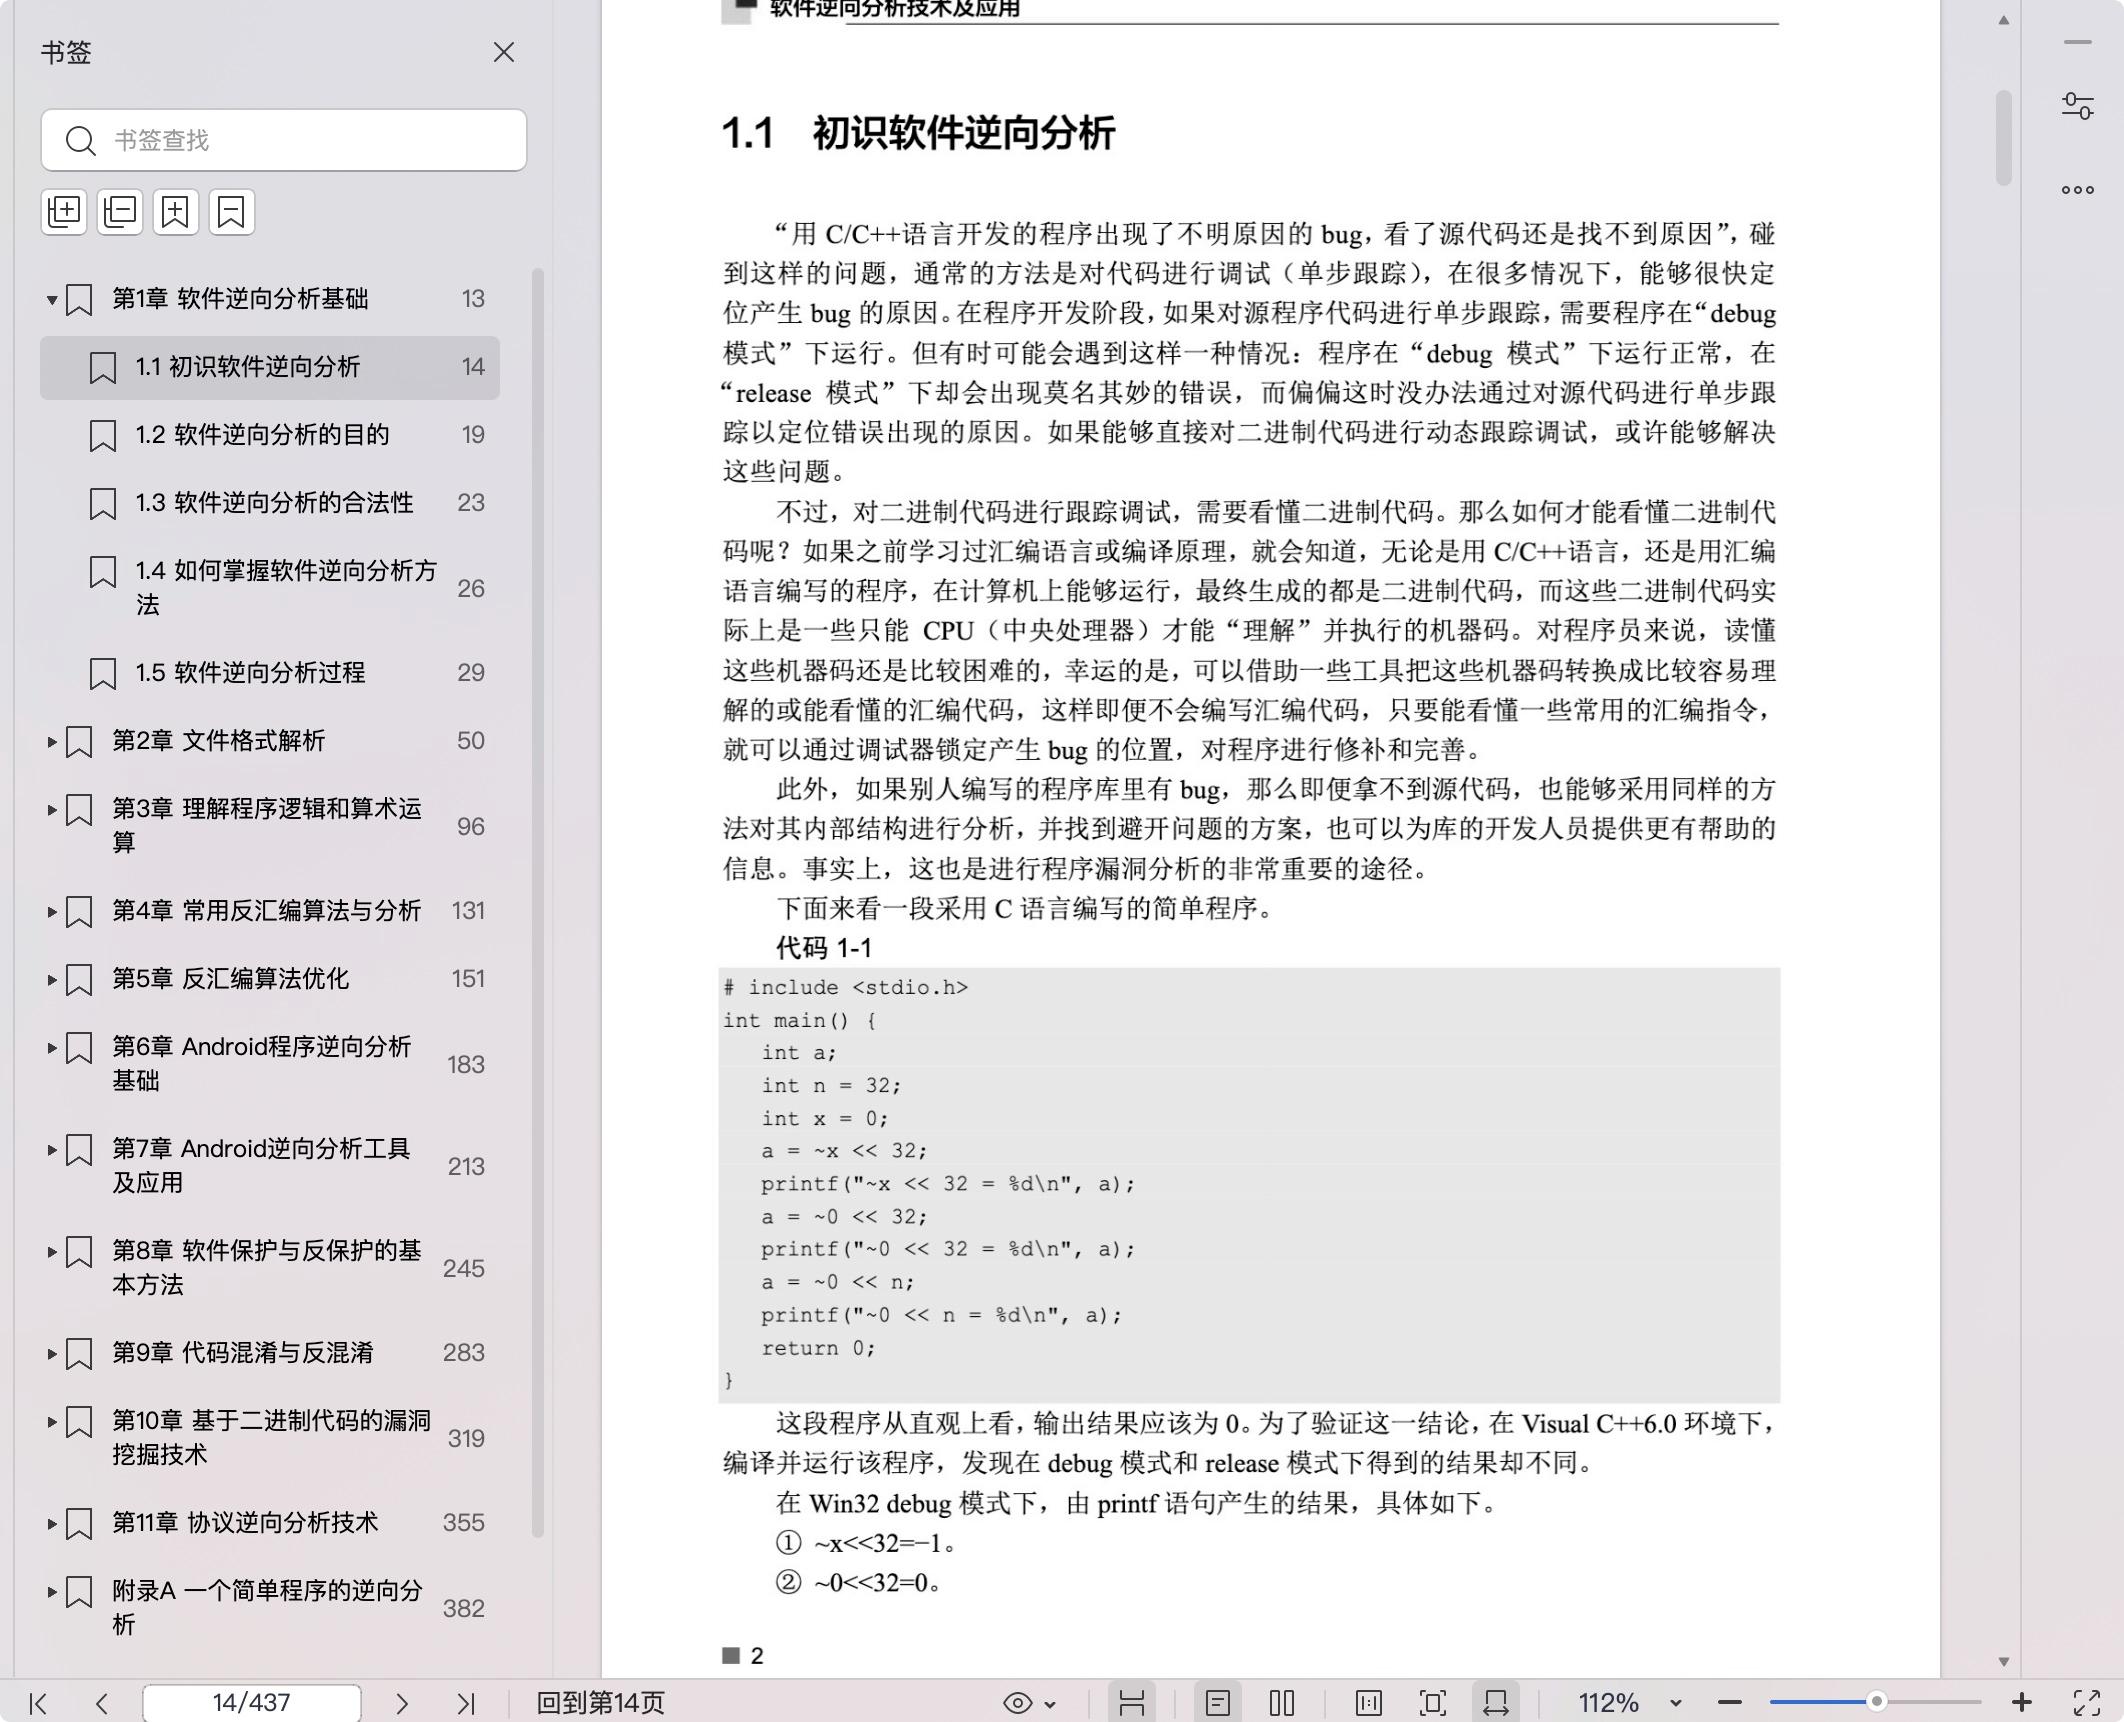Expand 第11章 协议逆向分析技术
2124x1722 pixels.
(51, 1523)
